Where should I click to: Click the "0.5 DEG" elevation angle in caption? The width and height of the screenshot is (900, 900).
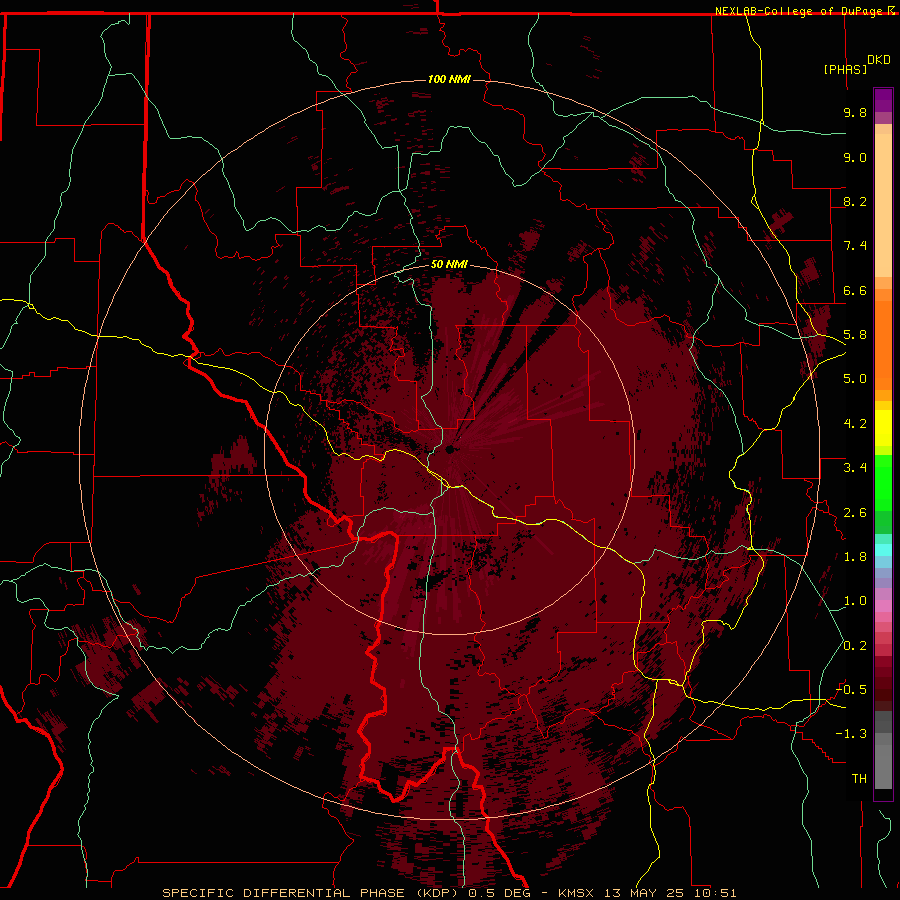click(503, 893)
